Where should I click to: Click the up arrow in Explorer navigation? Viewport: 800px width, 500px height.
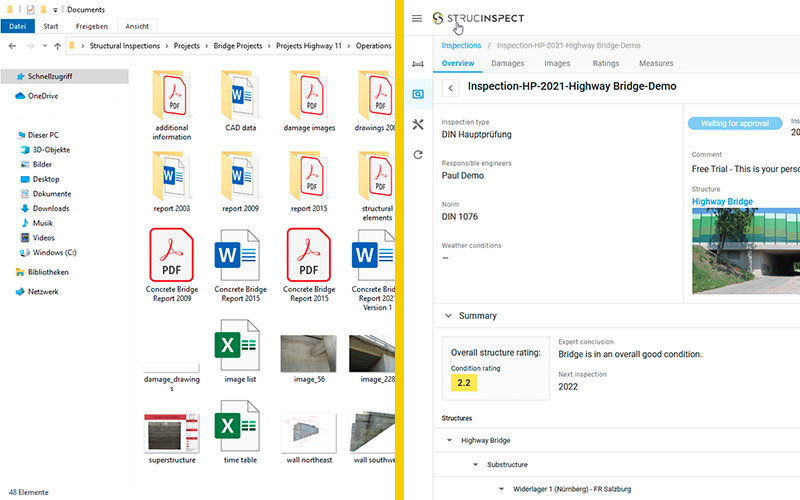57,46
